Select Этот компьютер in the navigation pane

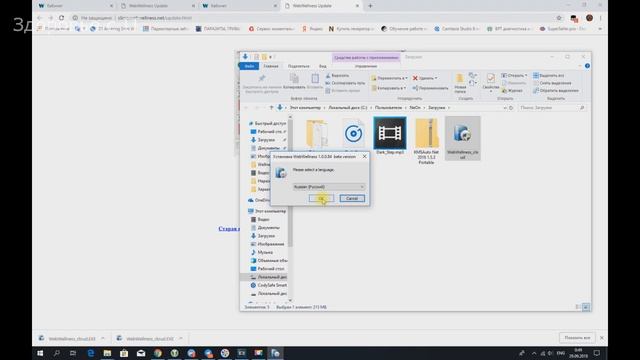point(267,211)
